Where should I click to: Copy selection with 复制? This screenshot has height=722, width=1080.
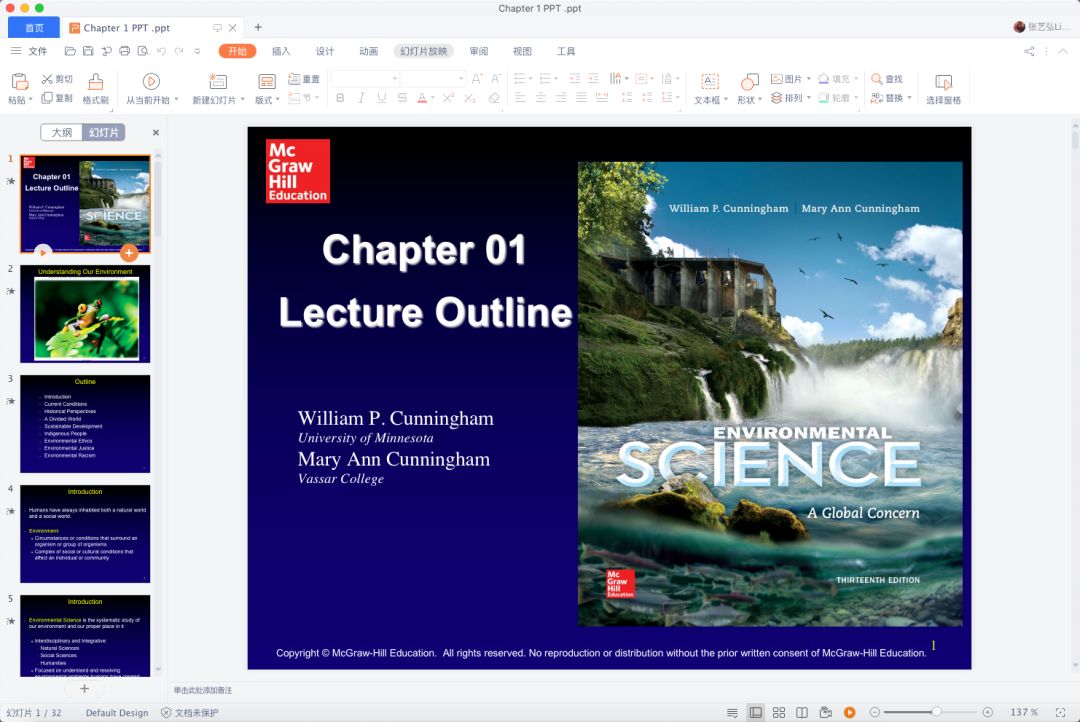[x=57, y=98]
